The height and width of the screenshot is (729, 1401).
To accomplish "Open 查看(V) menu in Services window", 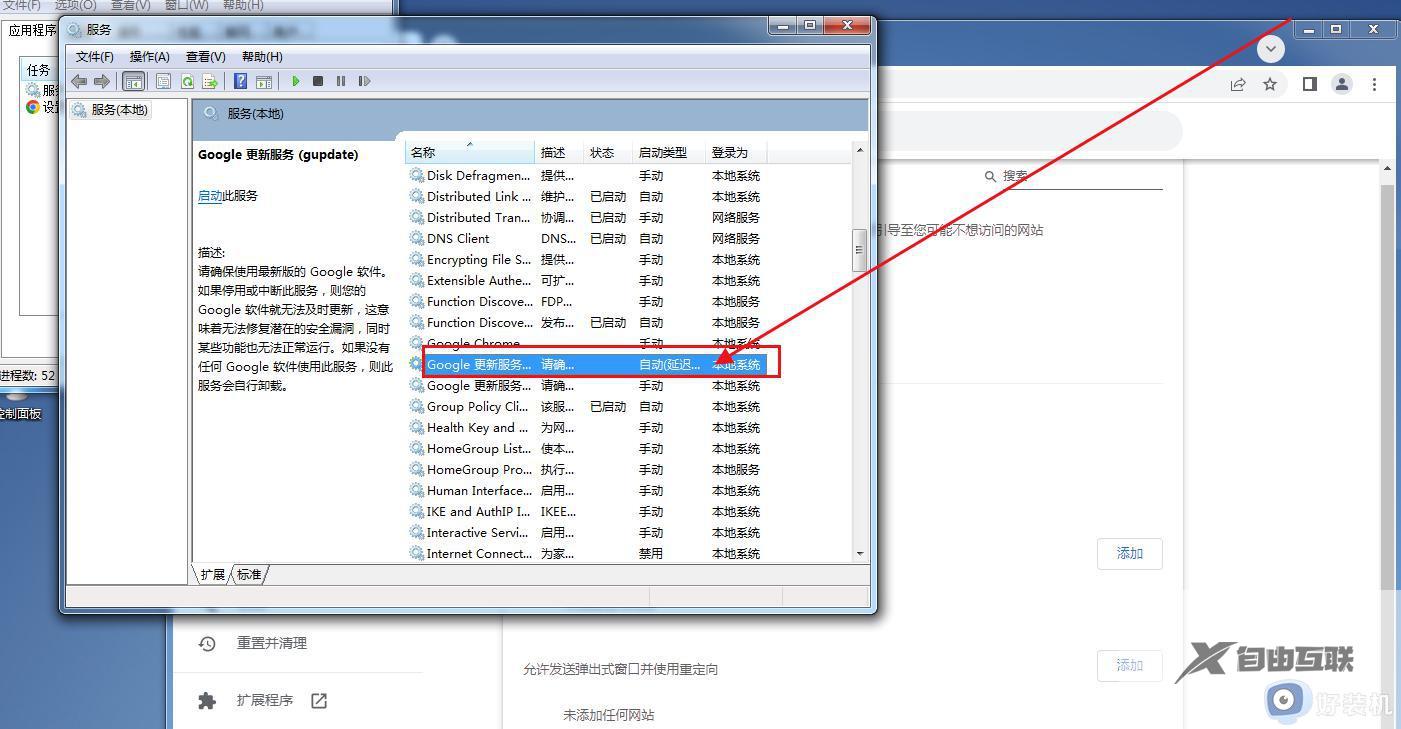I will tap(205, 57).
